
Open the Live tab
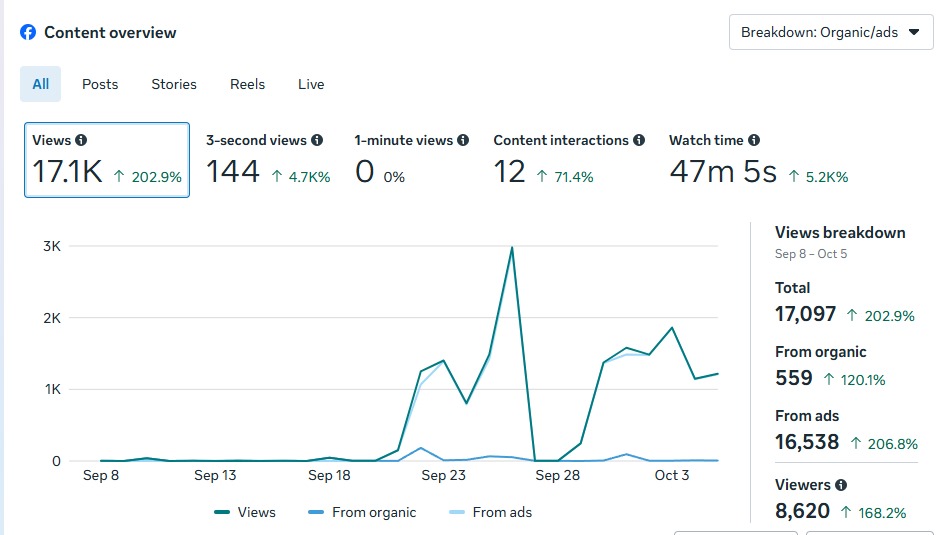point(311,84)
